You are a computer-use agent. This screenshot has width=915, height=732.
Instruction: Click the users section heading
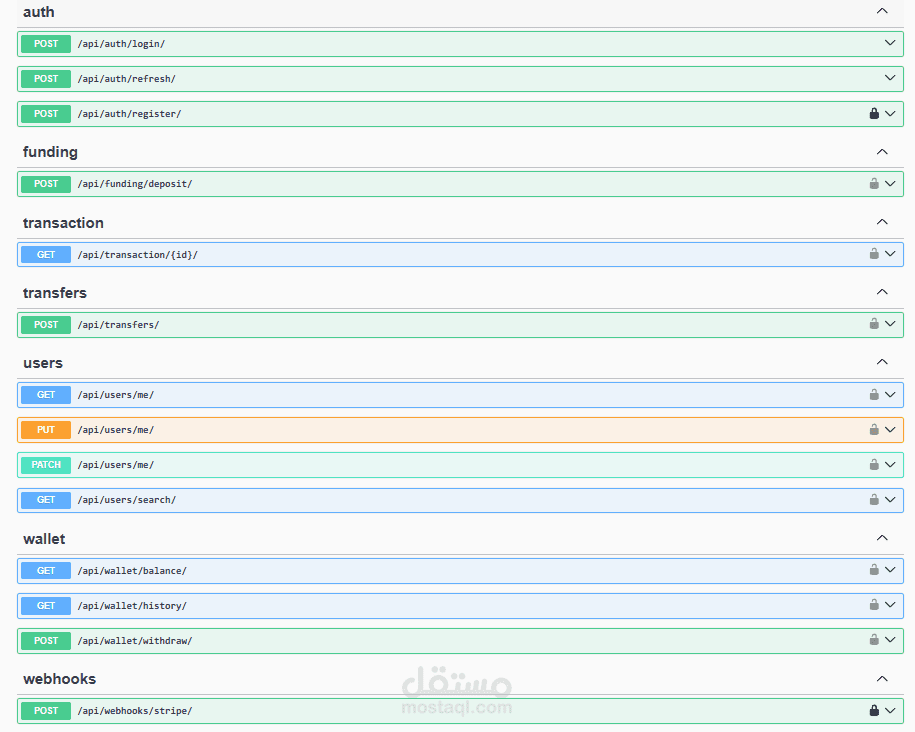[x=43, y=363]
